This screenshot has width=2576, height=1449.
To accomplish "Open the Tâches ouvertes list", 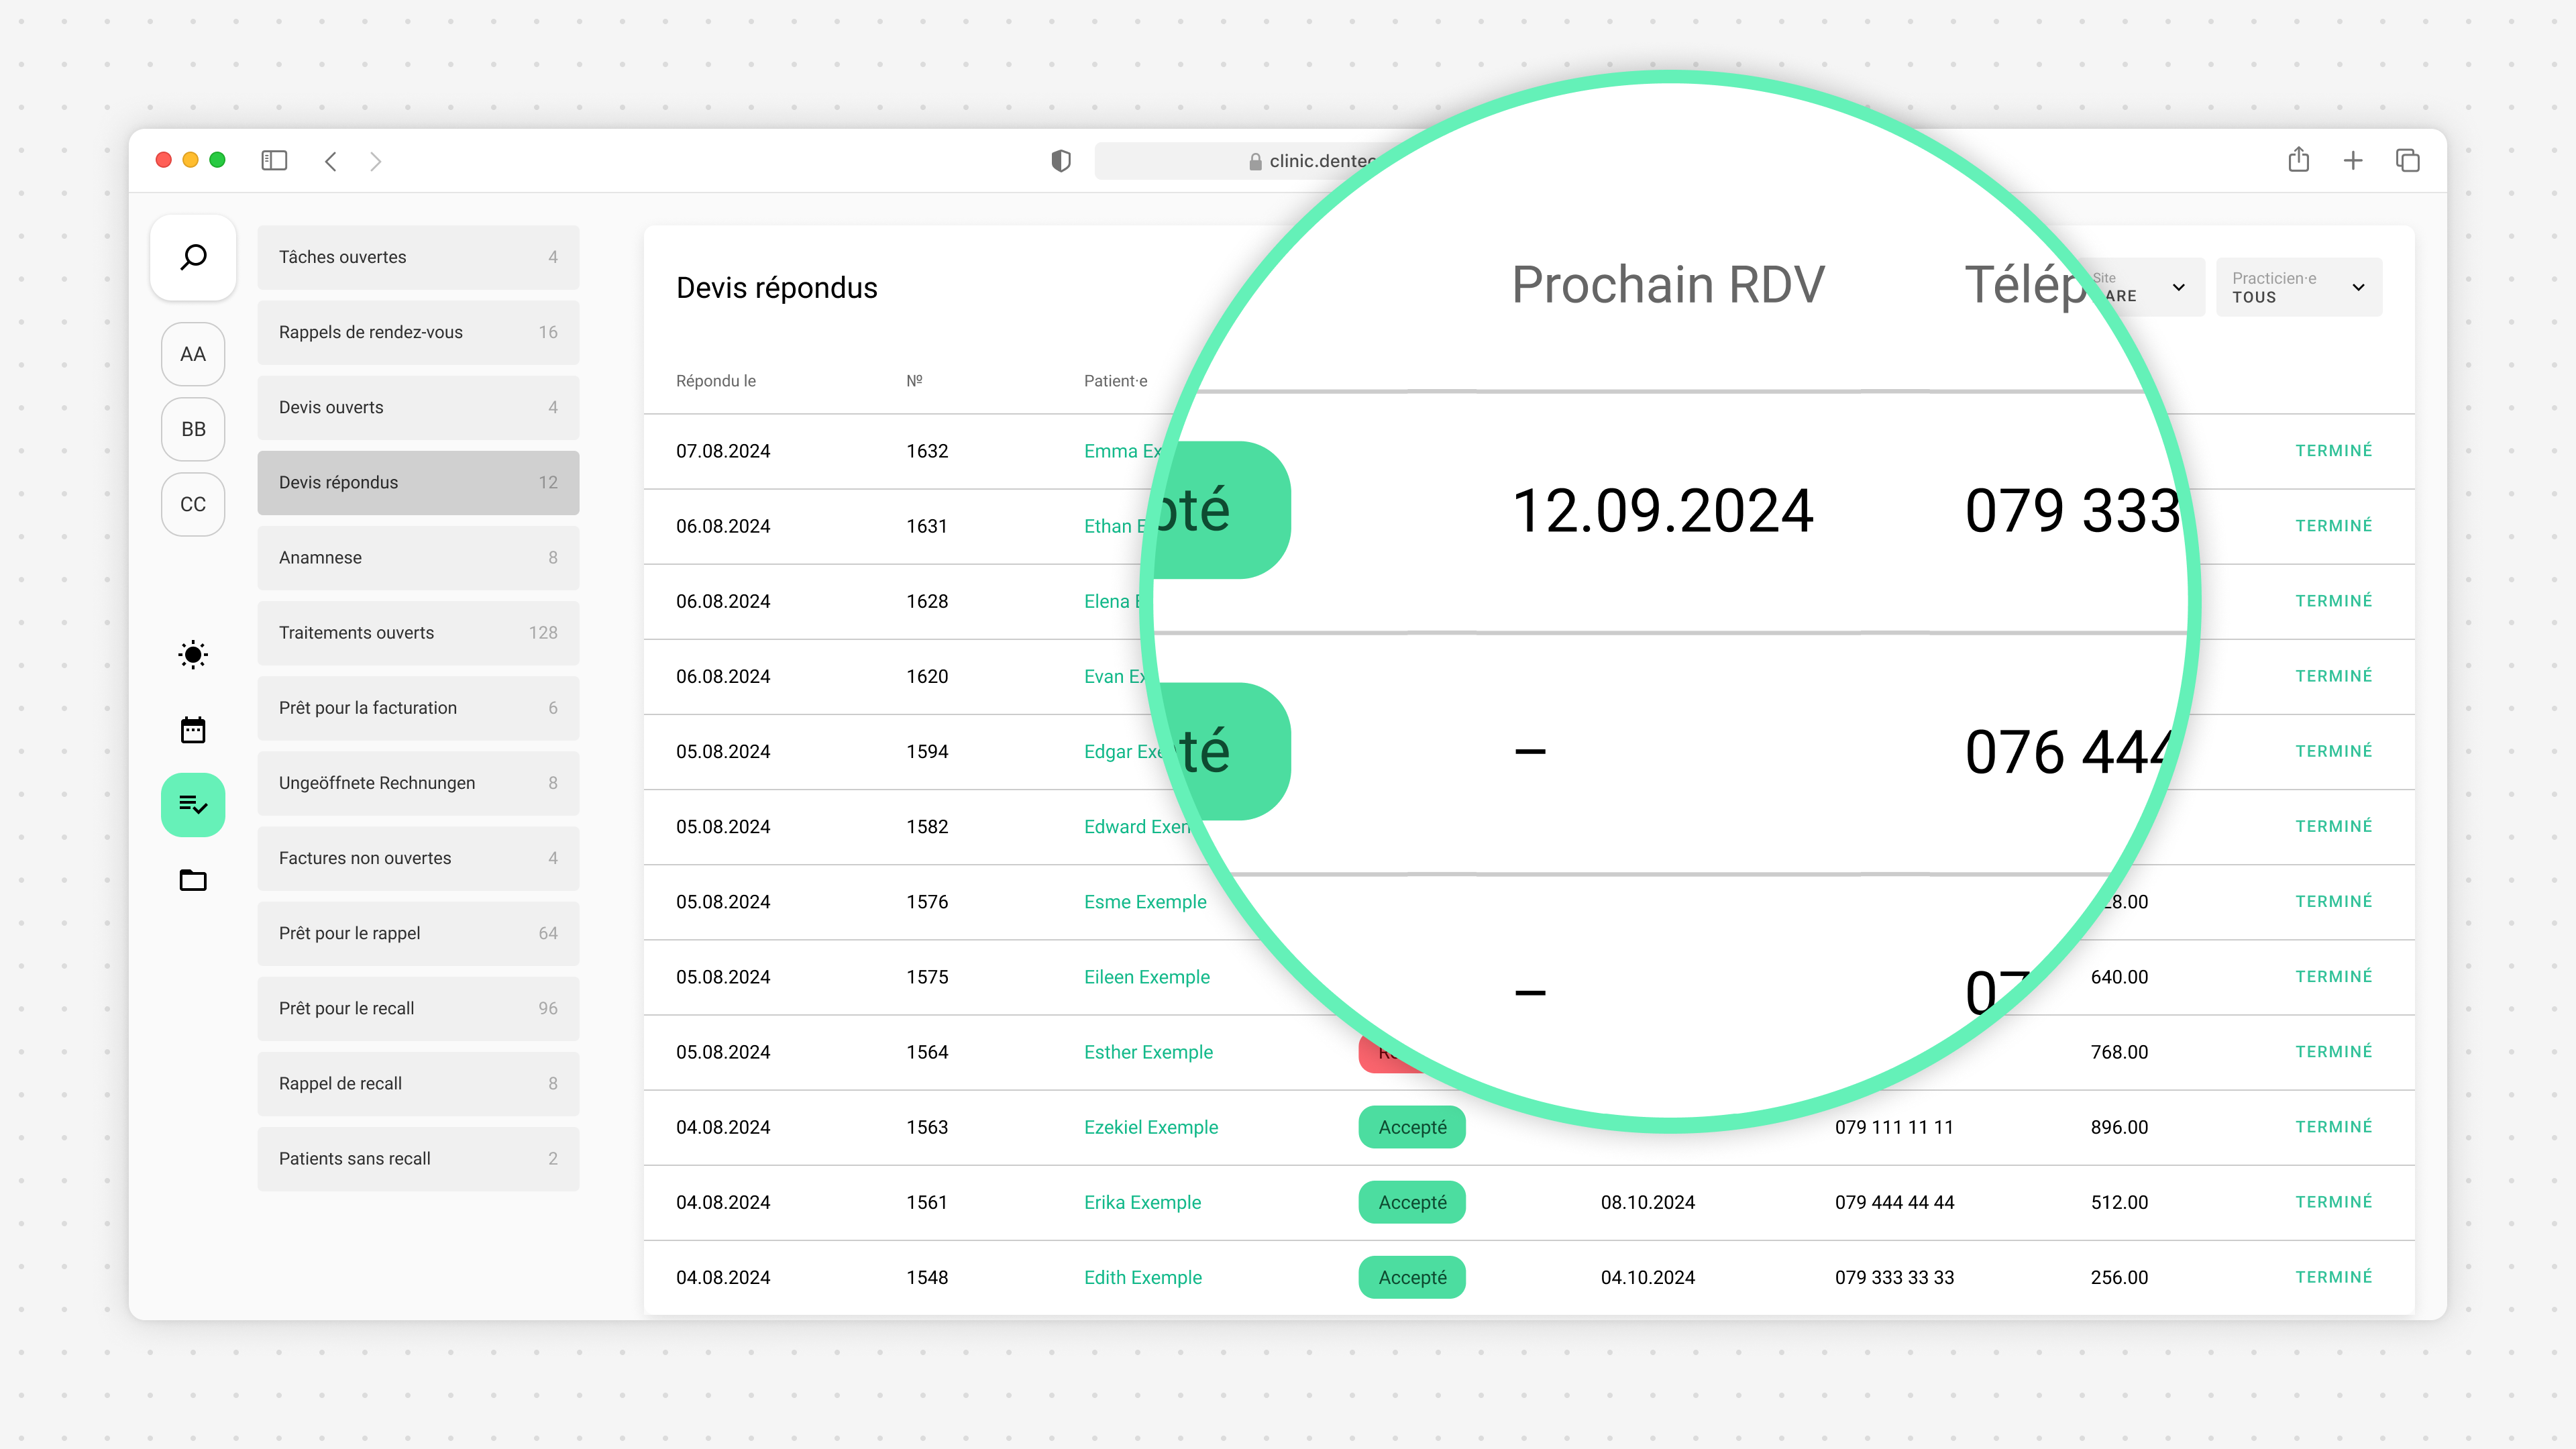I will click(x=418, y=257).
